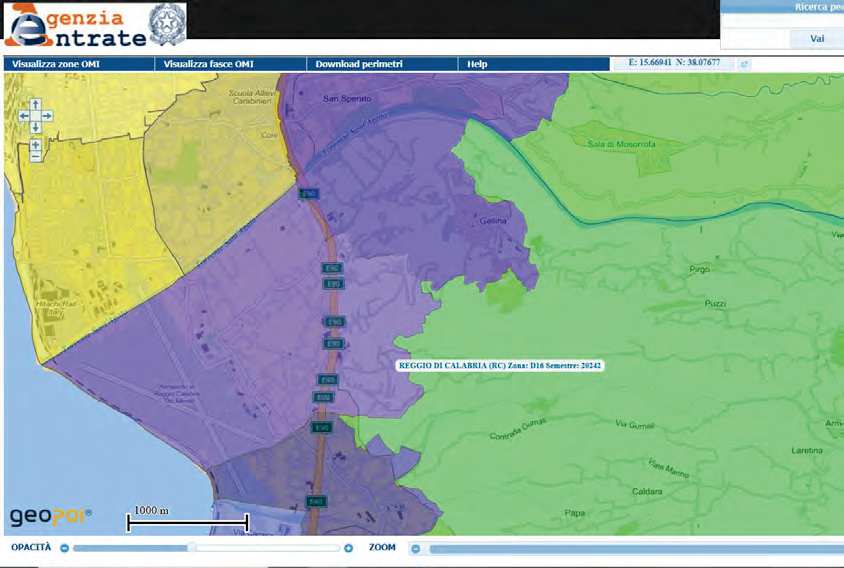This screenshot has width=844, height=568.
Task: Zoom out using the minus map control
Action: pyautogui.click(x=35, y=157)
